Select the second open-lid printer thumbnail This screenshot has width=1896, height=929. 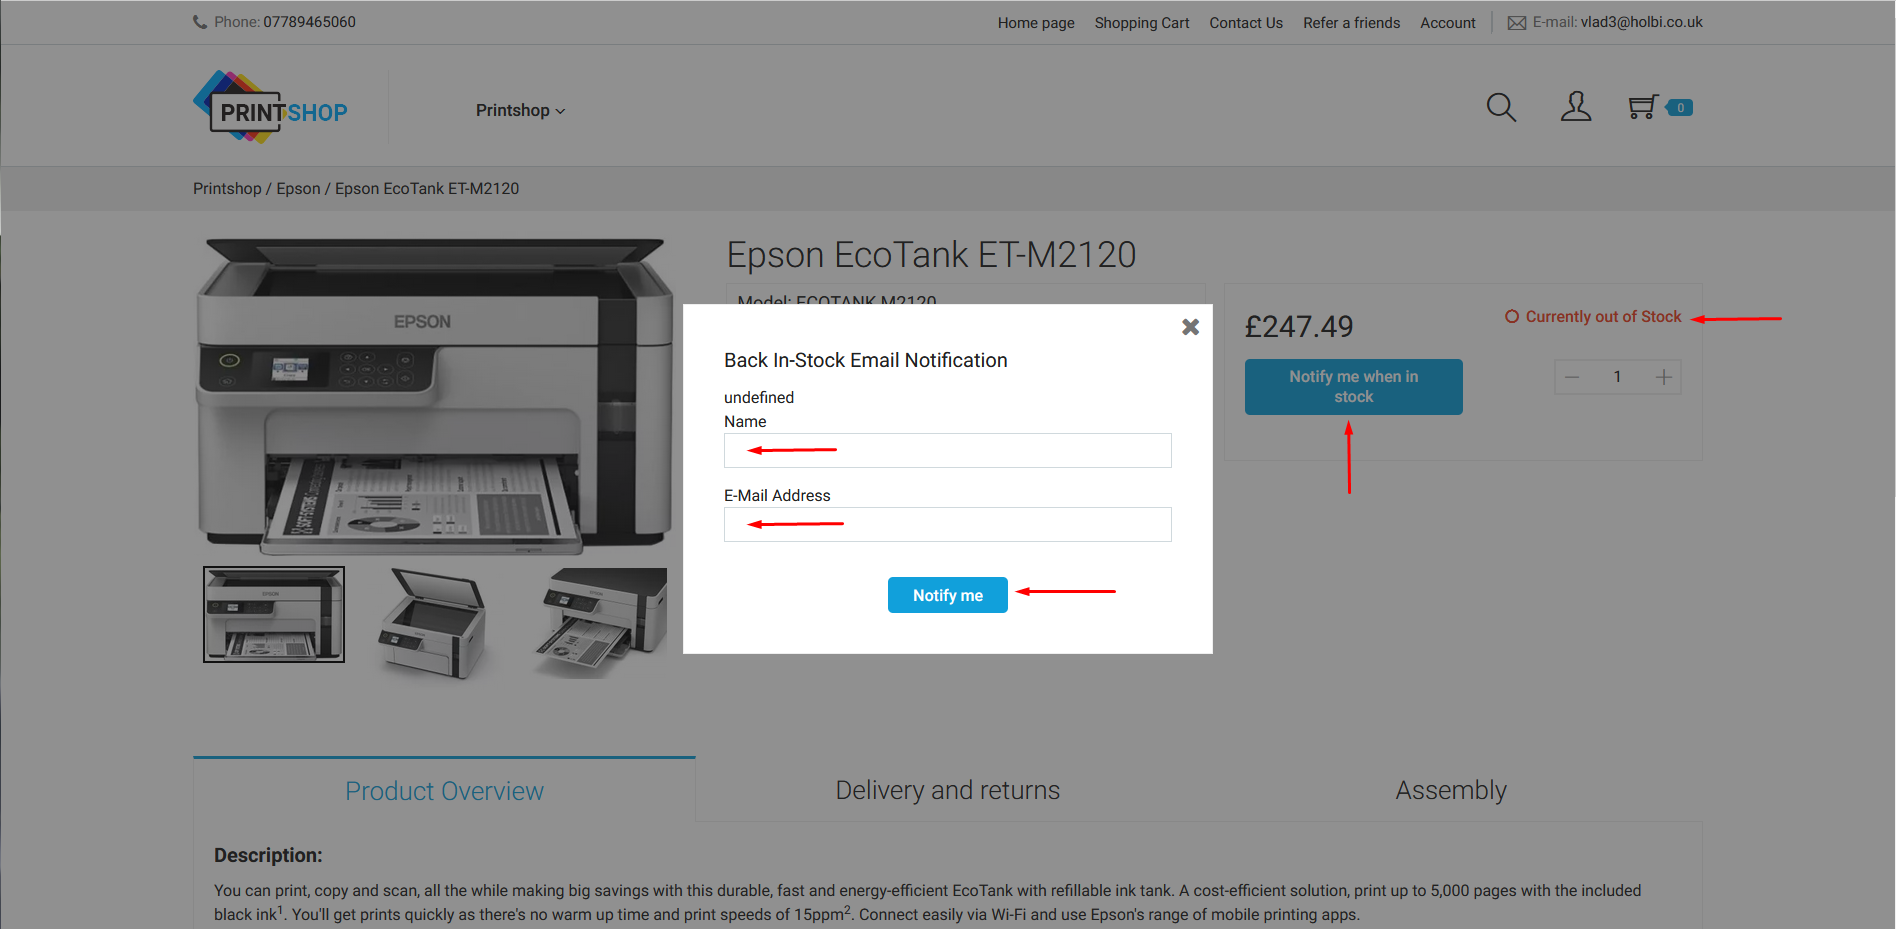433,623
